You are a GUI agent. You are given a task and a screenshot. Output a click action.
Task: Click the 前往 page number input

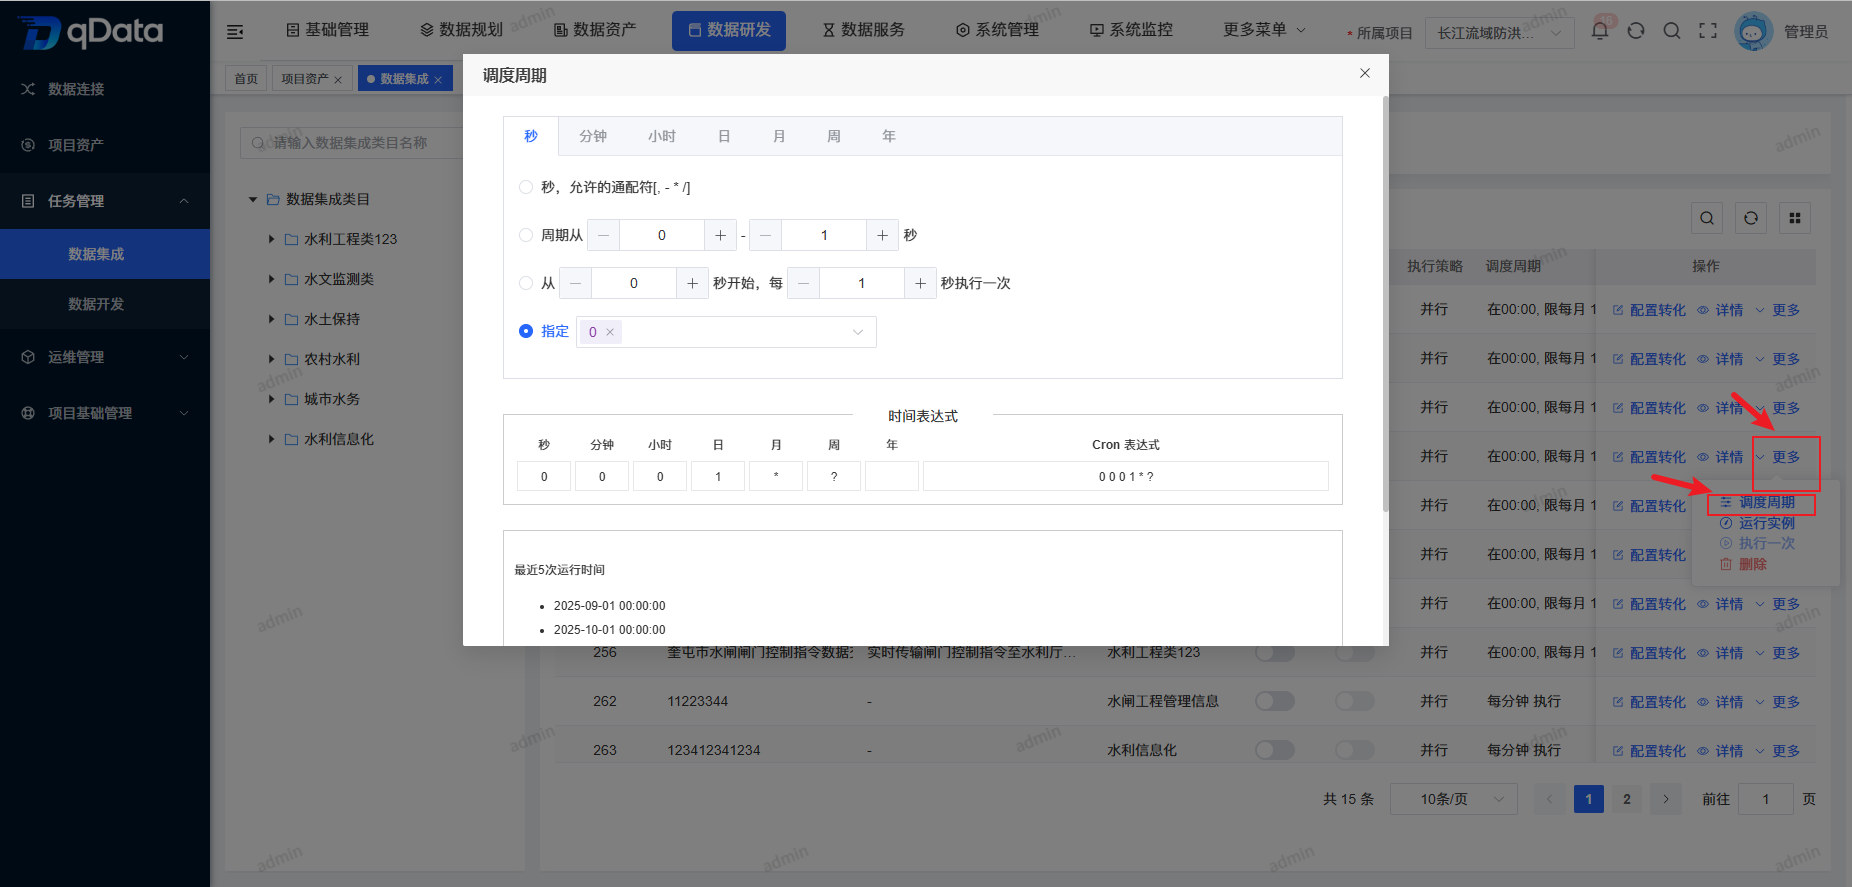point(1766,799)
